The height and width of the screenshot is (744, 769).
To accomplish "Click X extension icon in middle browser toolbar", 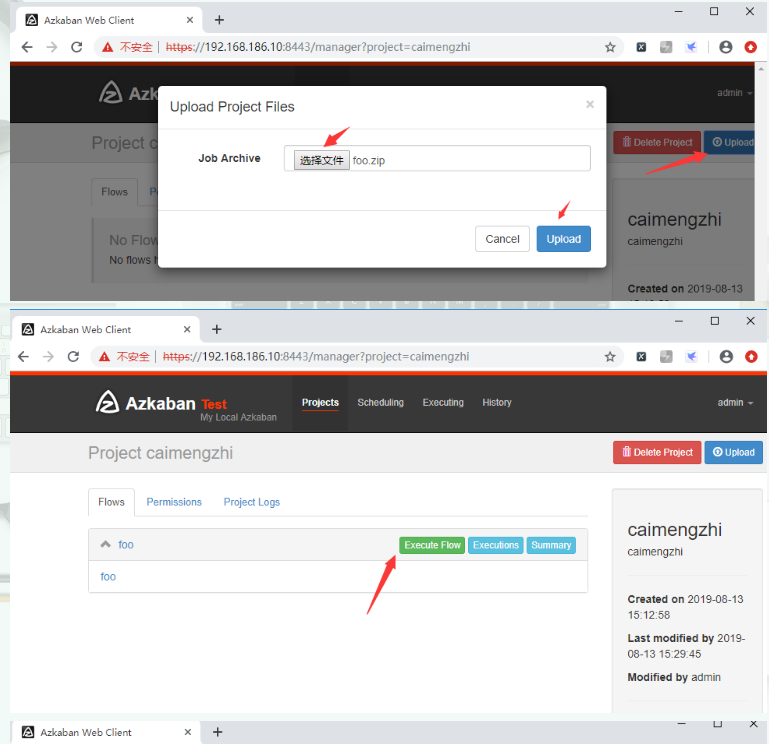I will click(x=641, y=357).
